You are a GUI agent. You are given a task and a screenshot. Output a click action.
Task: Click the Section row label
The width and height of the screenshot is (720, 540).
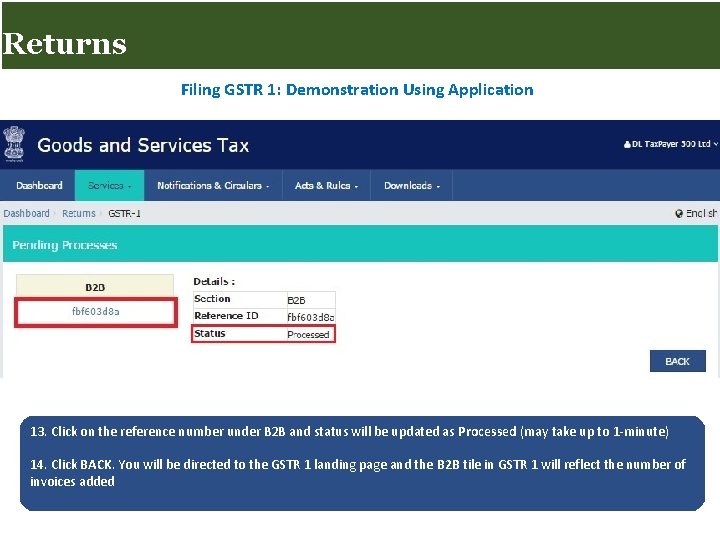click(x=212, y=299)
